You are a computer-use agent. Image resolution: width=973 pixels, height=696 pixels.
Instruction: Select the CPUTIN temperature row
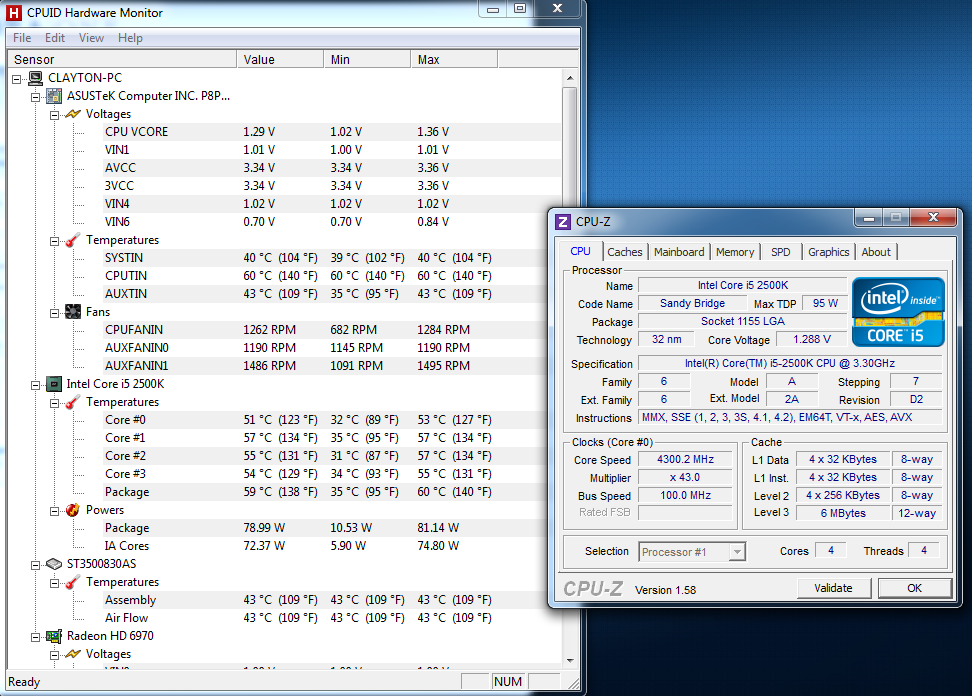[333, 276]
